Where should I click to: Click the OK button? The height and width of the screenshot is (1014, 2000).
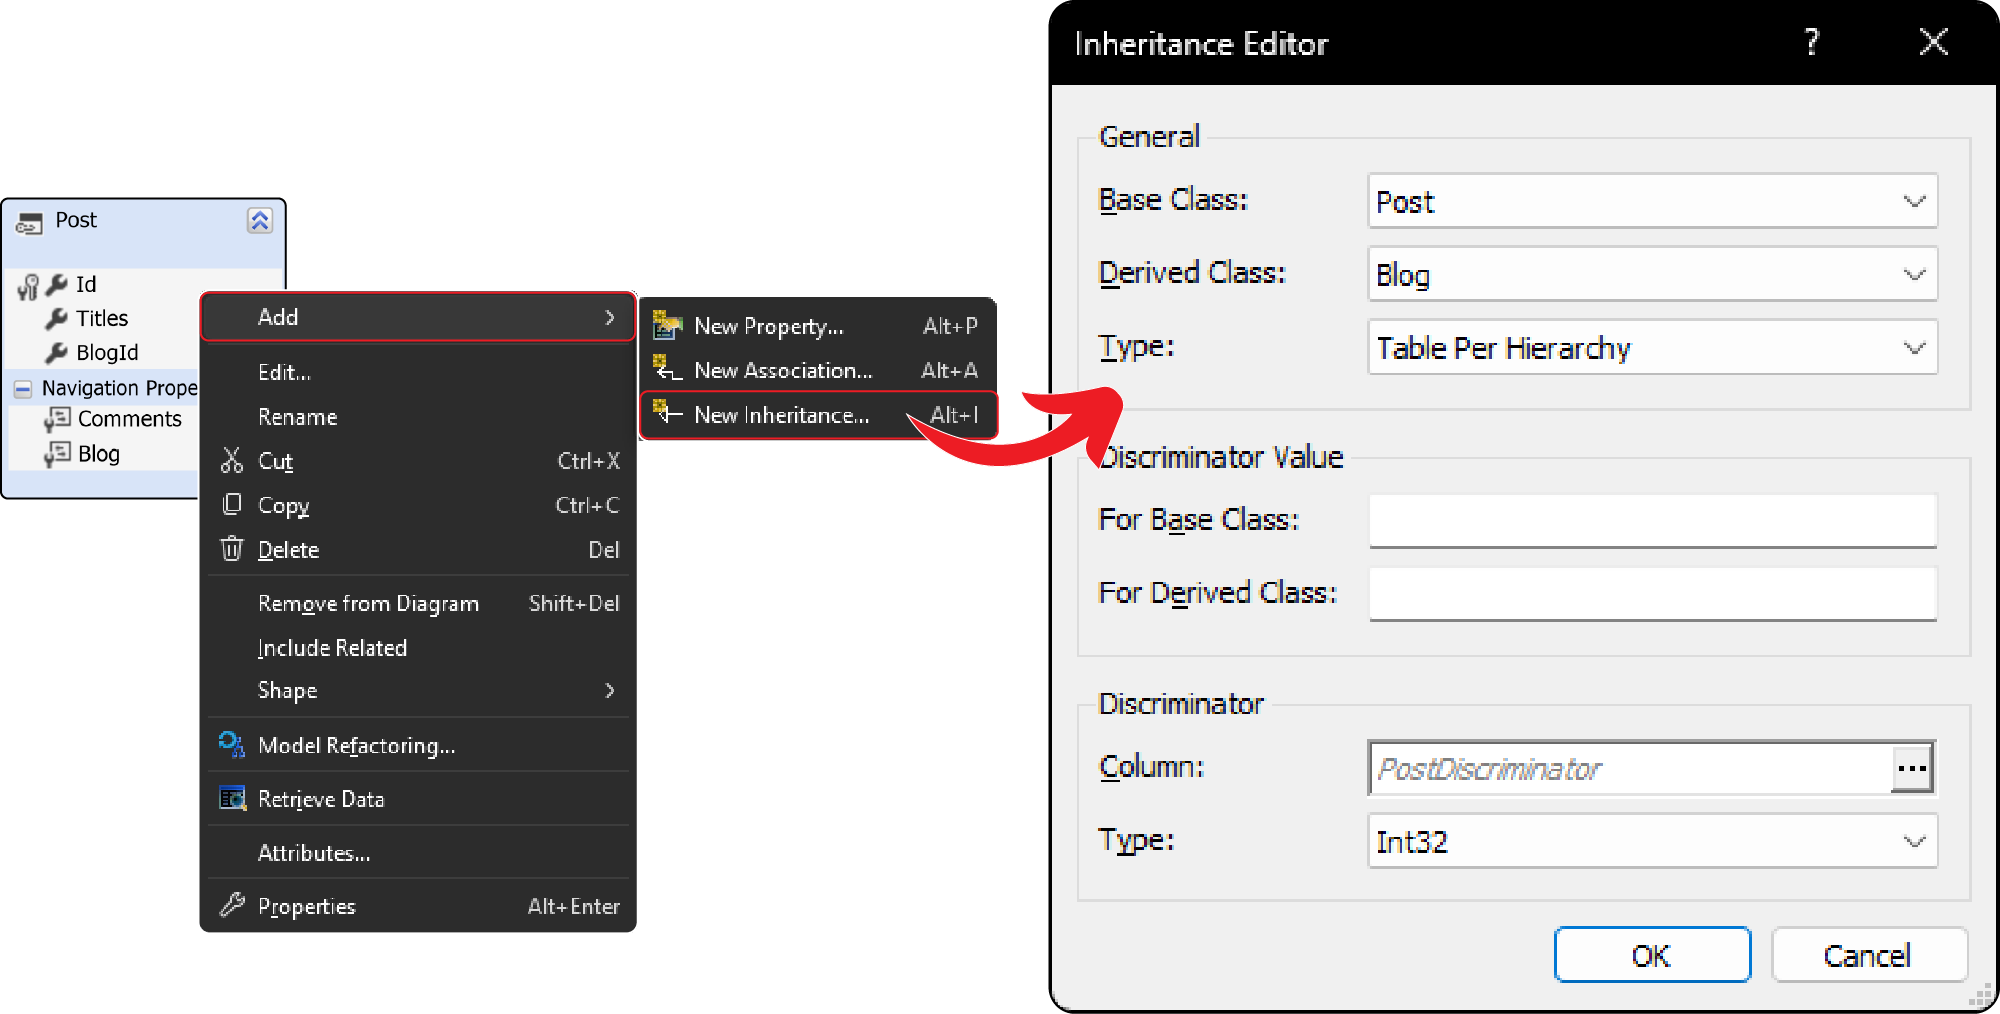tap(1651, 954)
